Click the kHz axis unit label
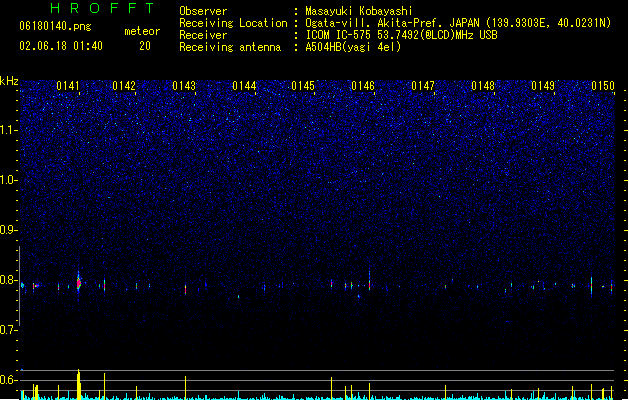Screen dimensions: 629x400 [9, 81]
